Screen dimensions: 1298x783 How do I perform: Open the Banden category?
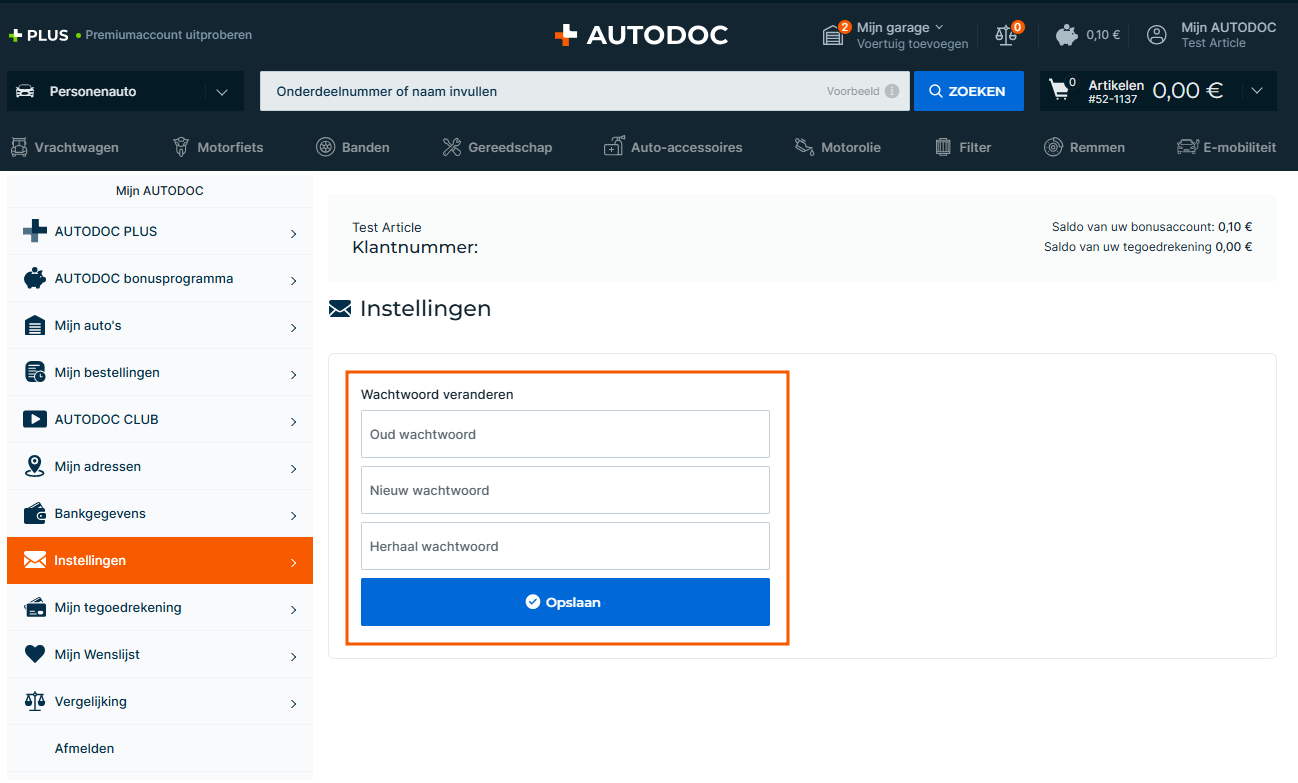(353, 147)
